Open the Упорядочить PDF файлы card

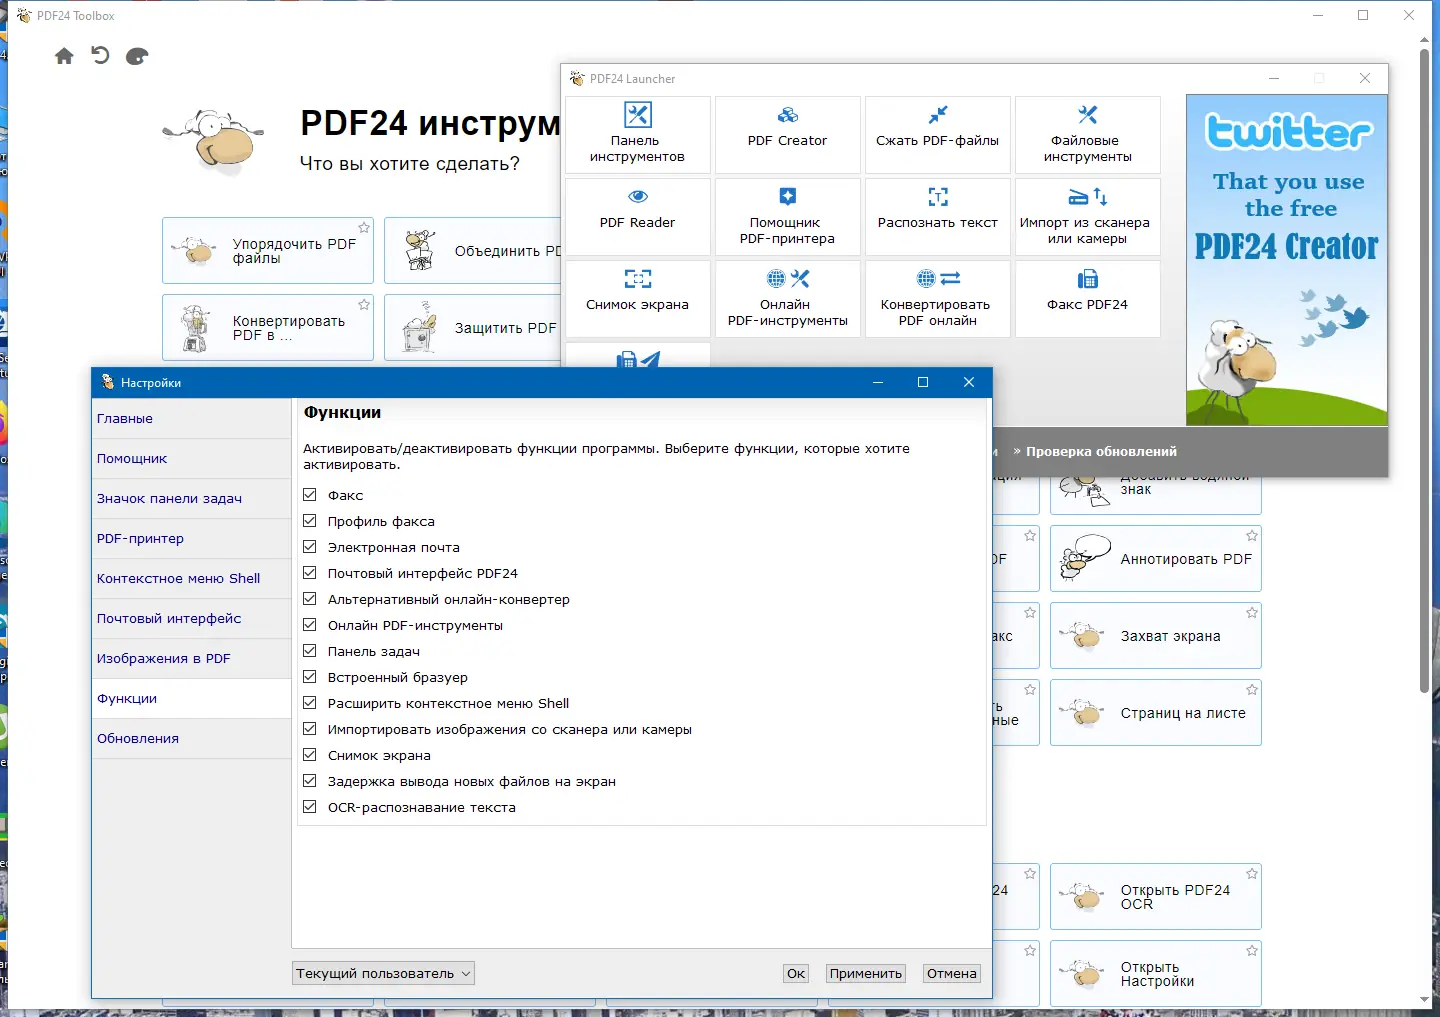point(268,251)
